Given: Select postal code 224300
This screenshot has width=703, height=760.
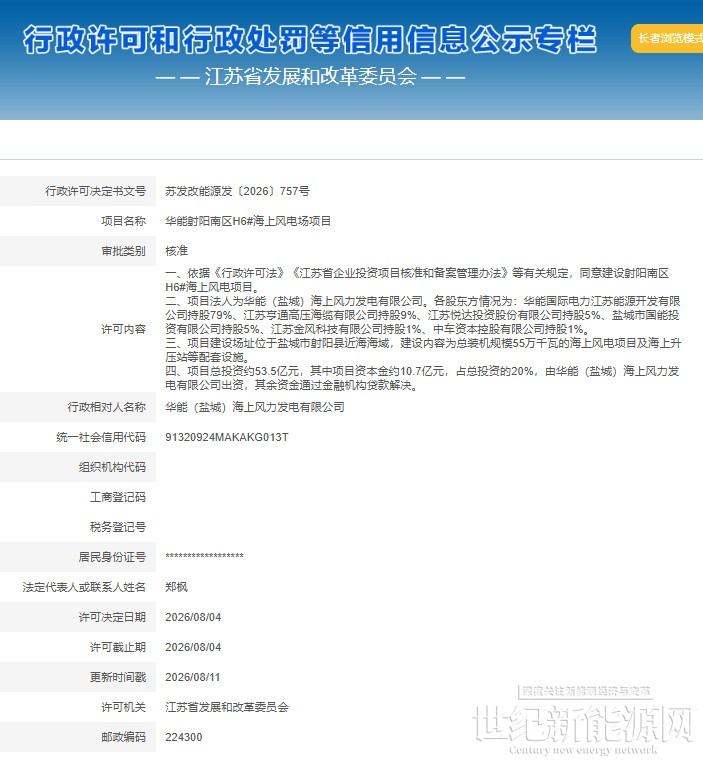Looking at the screenshot, I should point(184,738).
